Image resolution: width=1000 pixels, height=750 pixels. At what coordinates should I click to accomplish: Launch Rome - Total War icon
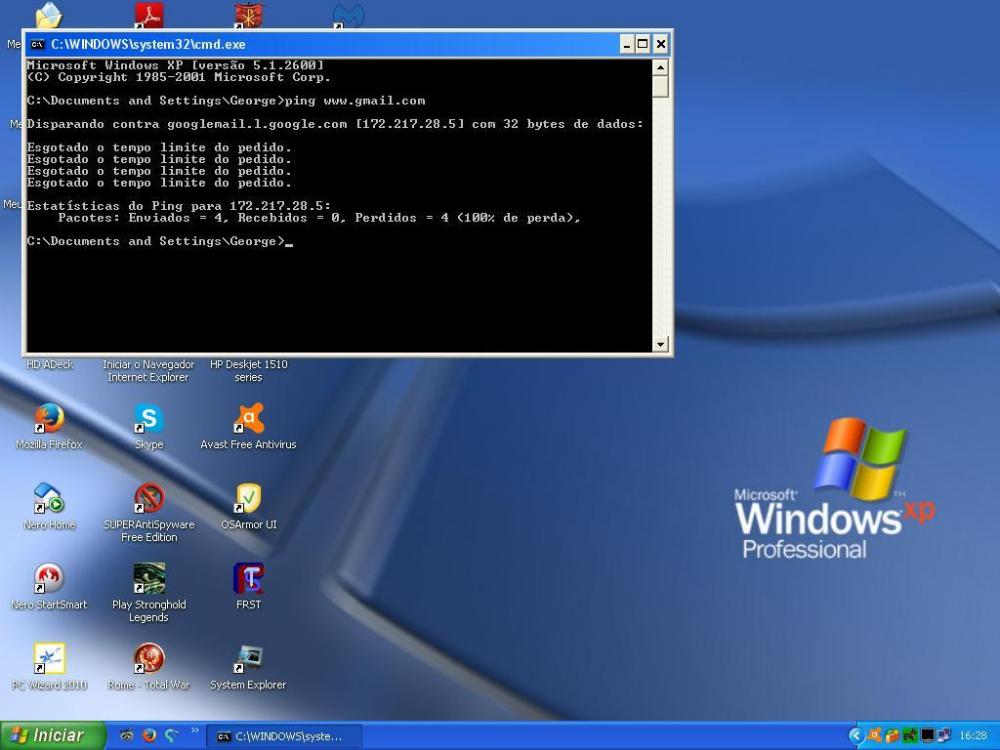[149, 659]
